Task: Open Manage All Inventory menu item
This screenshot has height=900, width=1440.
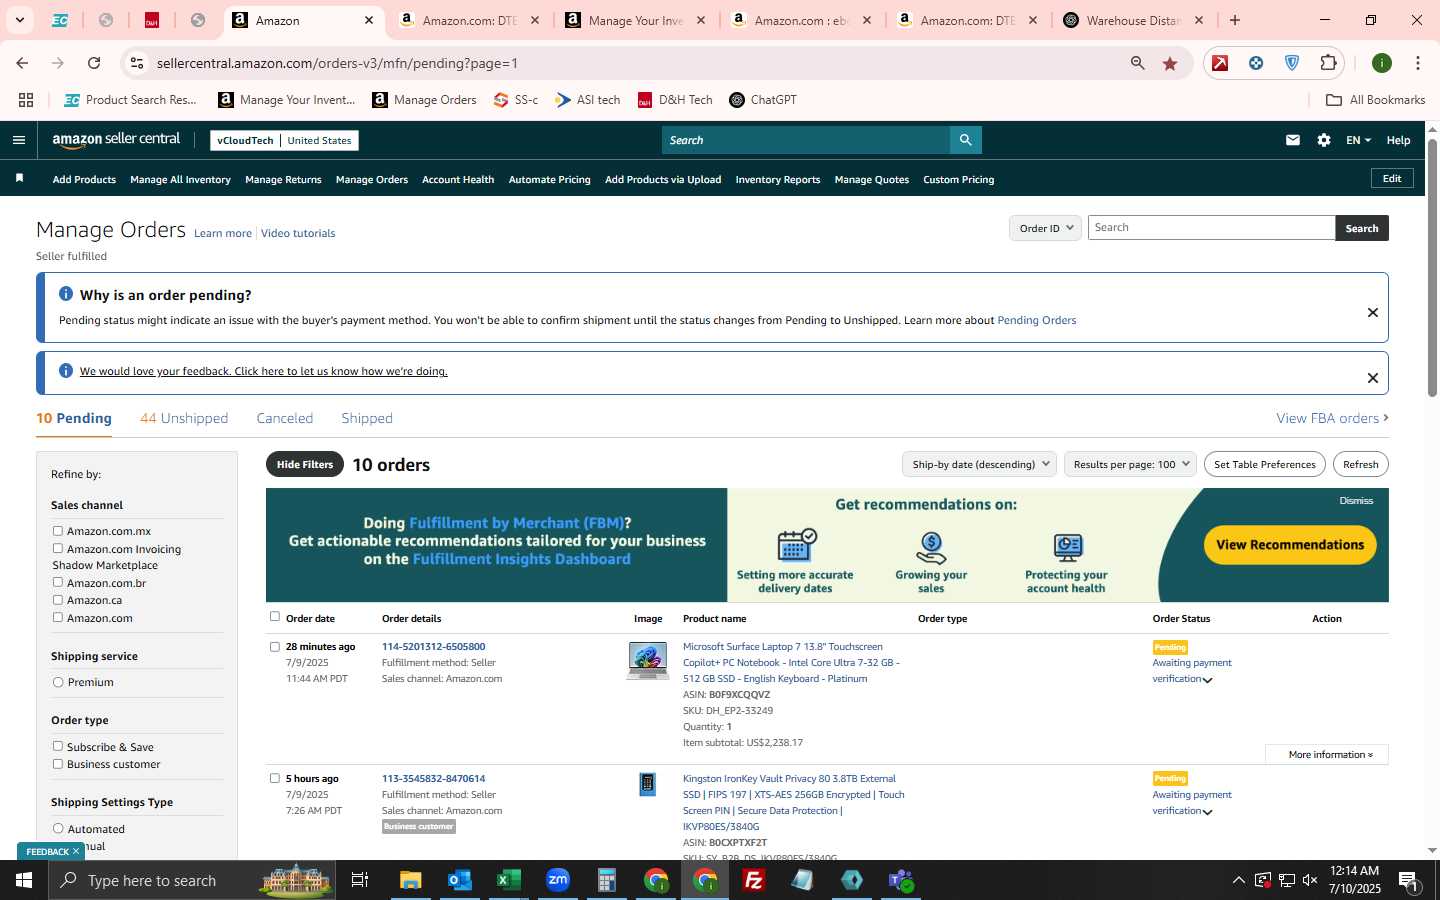Action: [x=180, y=180]
